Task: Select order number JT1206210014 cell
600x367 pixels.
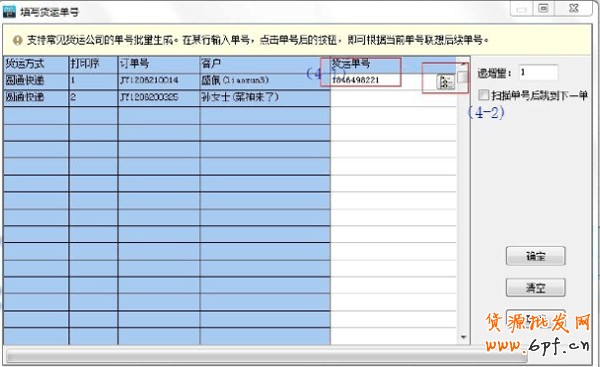Action: 159,81
